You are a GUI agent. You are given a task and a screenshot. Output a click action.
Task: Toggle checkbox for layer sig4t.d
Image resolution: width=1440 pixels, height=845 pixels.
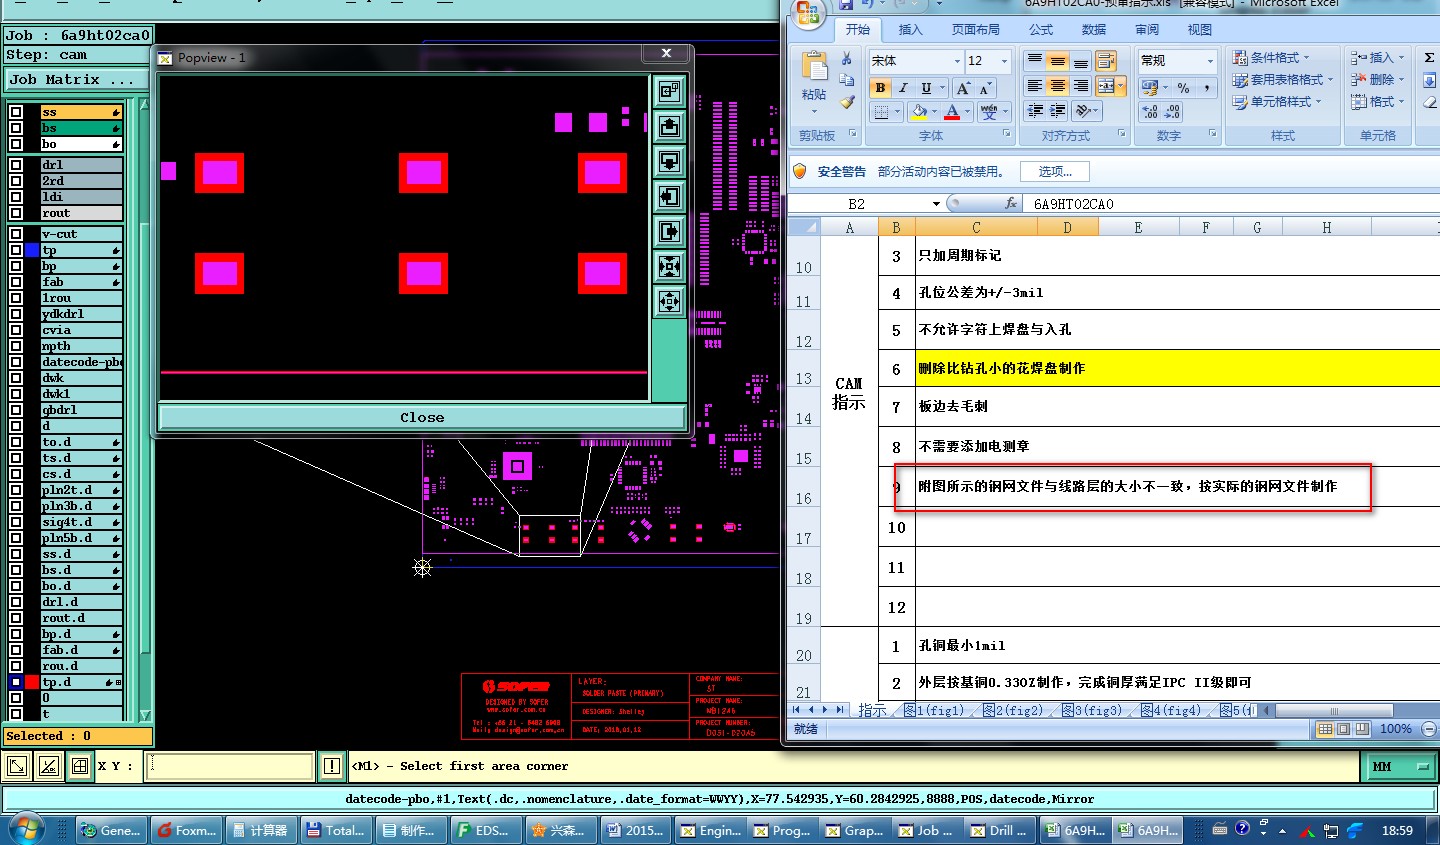tap(16, 522)
